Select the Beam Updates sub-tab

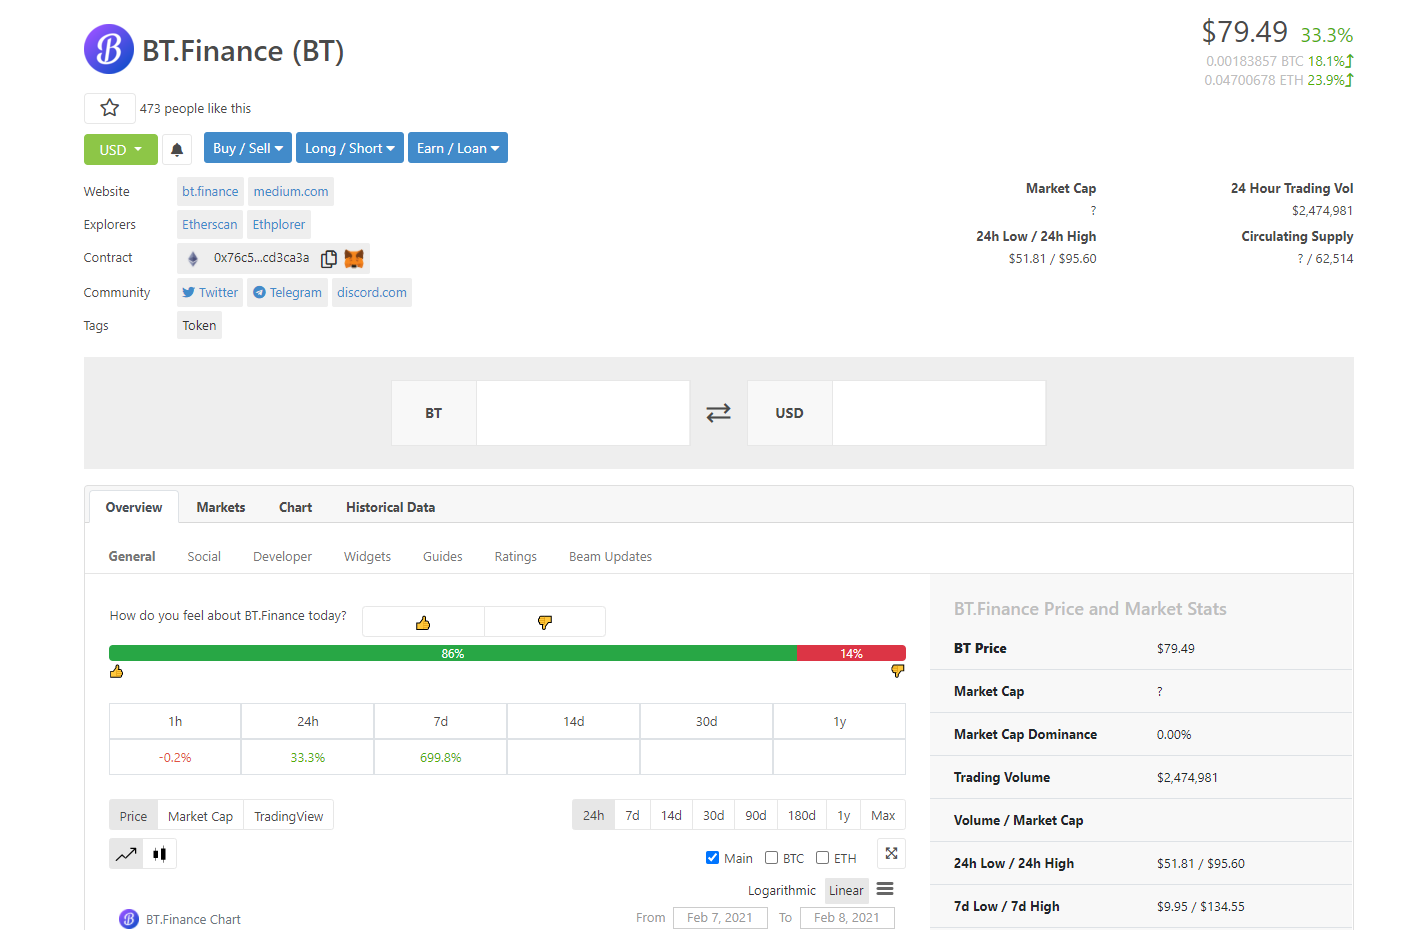(x=611, y=556)
